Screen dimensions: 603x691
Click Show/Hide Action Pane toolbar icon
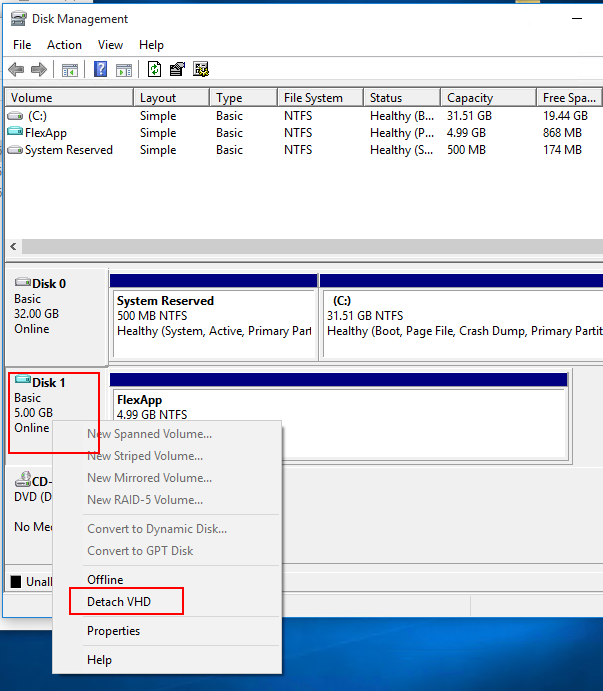[x=124, y=69]
